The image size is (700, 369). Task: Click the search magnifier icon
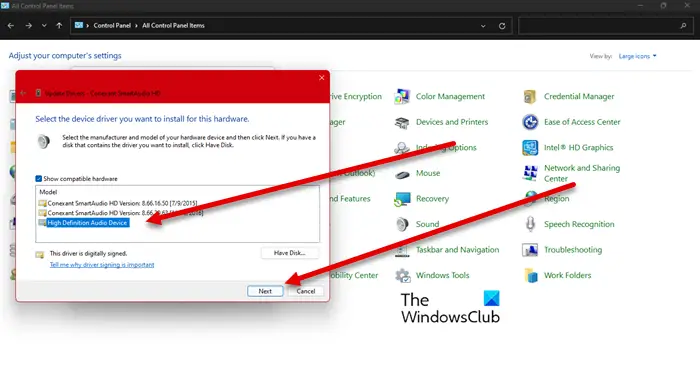[x=683, y=26]
